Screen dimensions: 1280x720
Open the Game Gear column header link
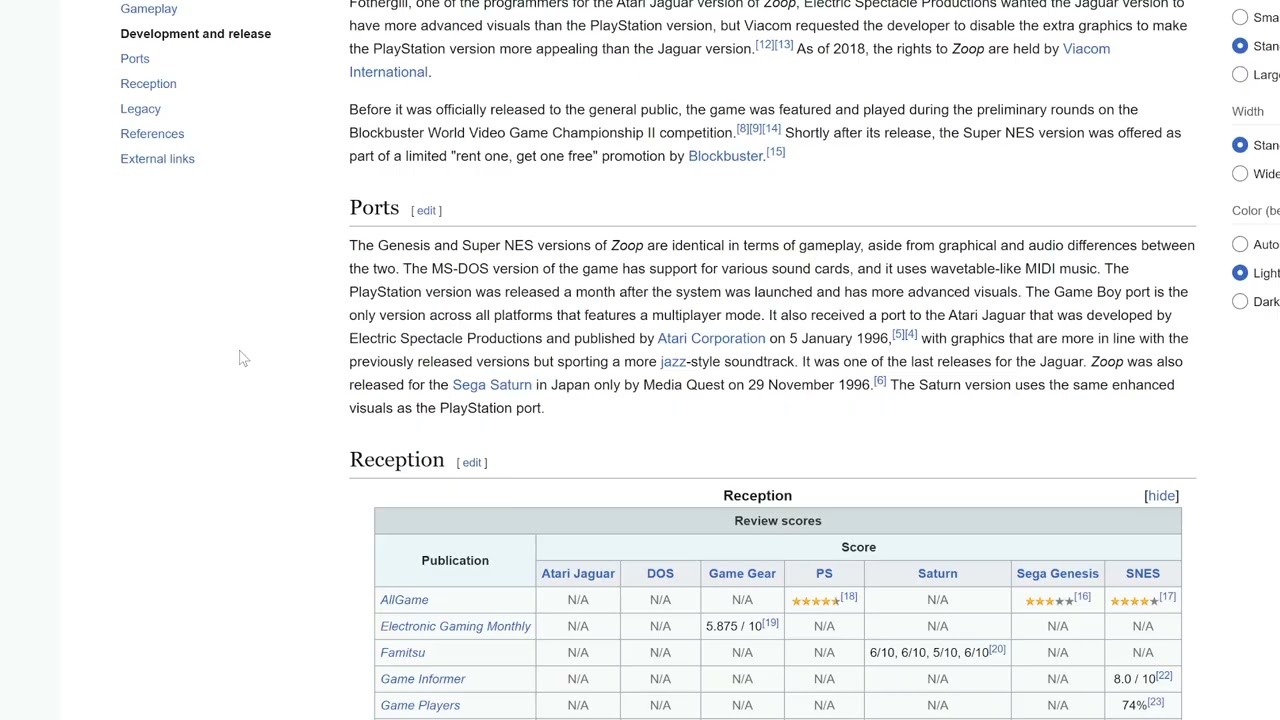coord(742,573)
